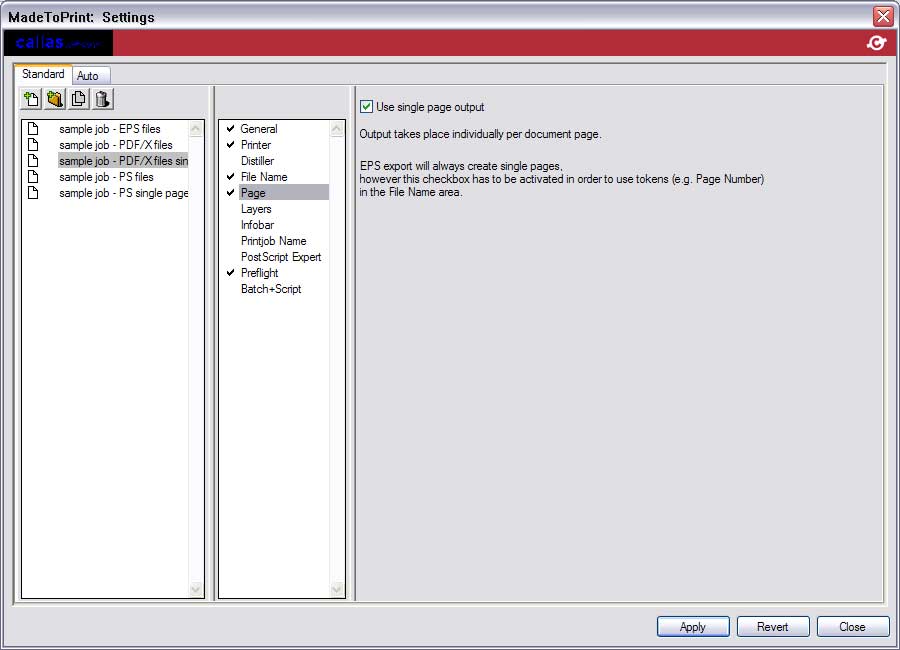Go to the File Name section
Viewport: 900px width, 650px height.
264,177
